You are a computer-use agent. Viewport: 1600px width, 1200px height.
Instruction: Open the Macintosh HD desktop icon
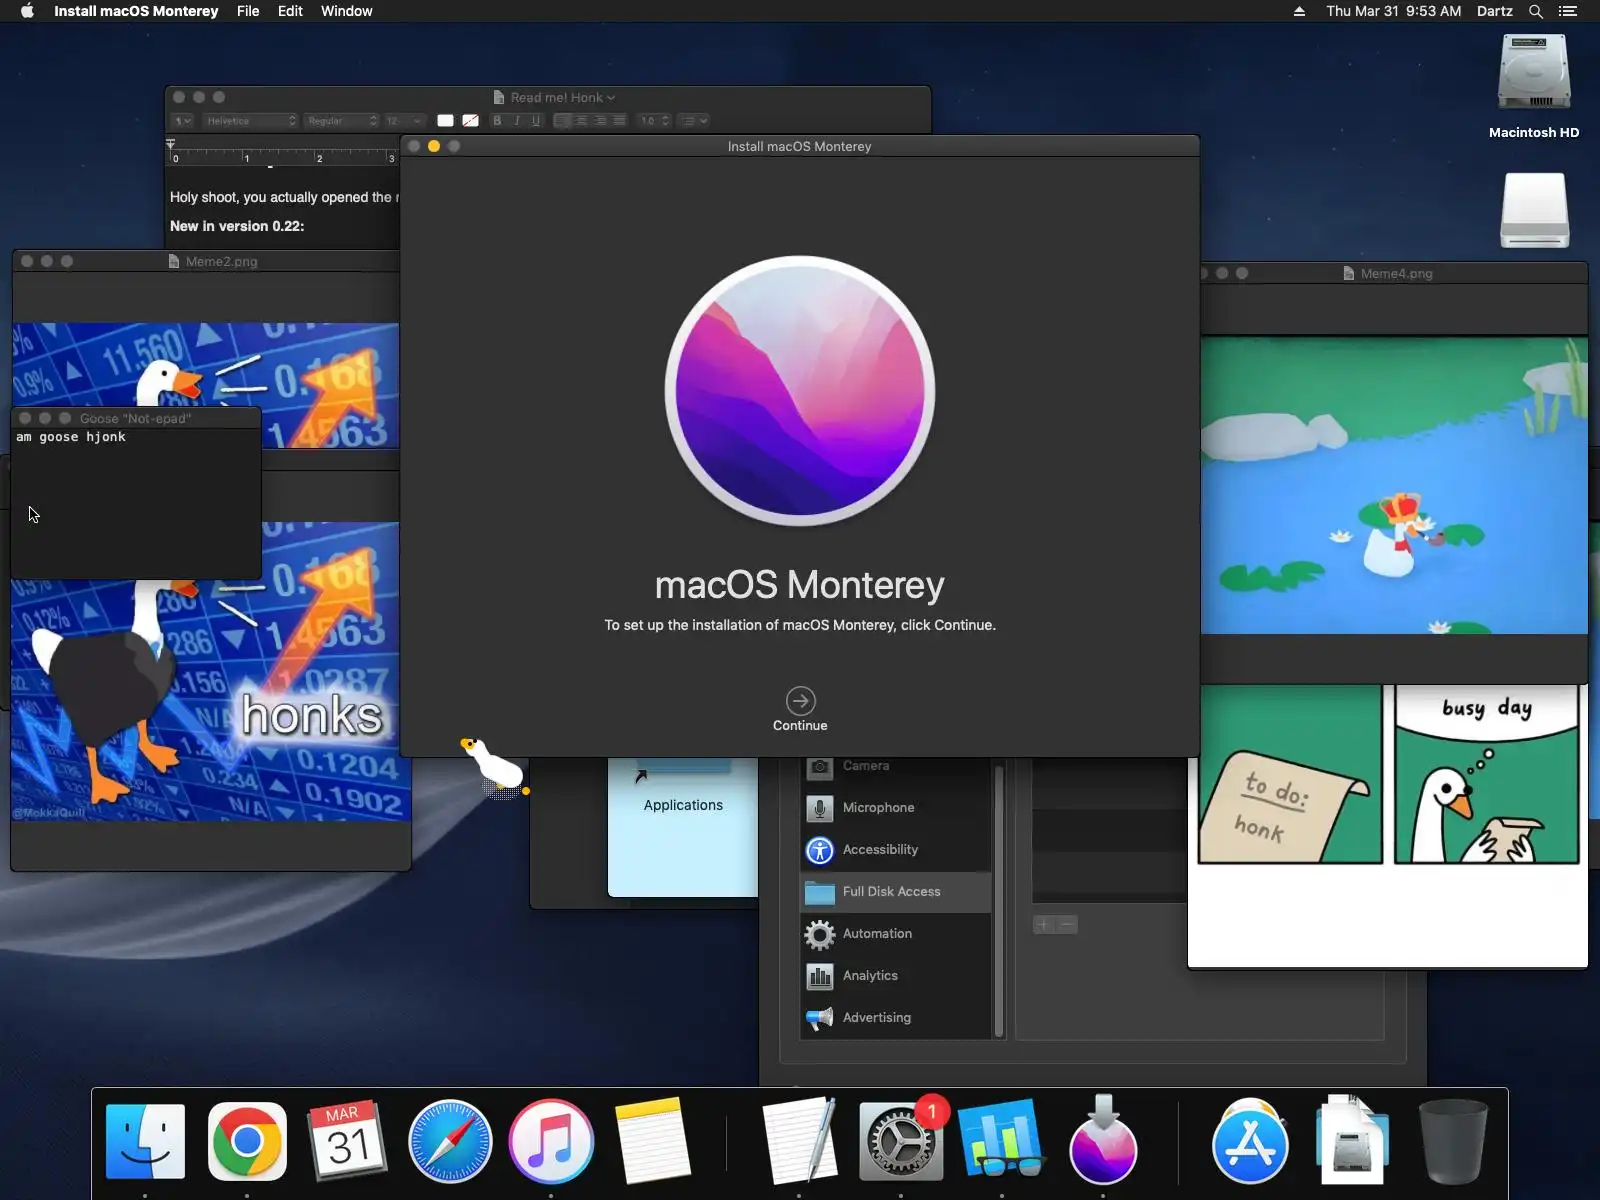[x=1534, y=72]
